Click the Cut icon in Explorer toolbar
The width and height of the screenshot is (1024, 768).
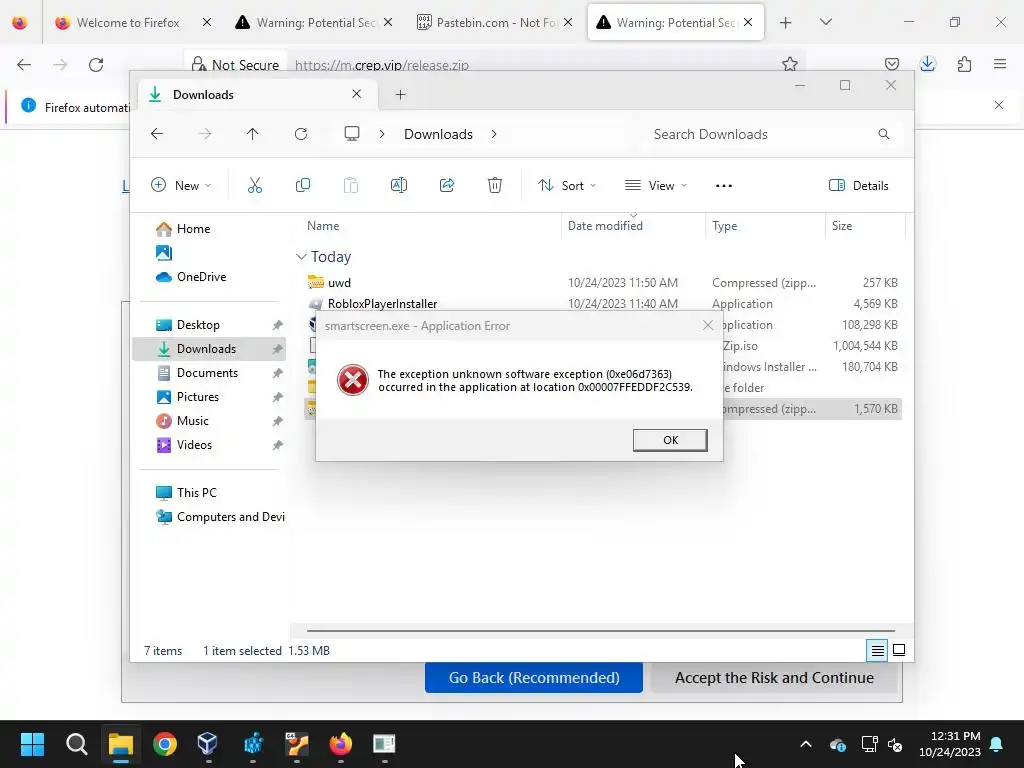tap(255, 185)
